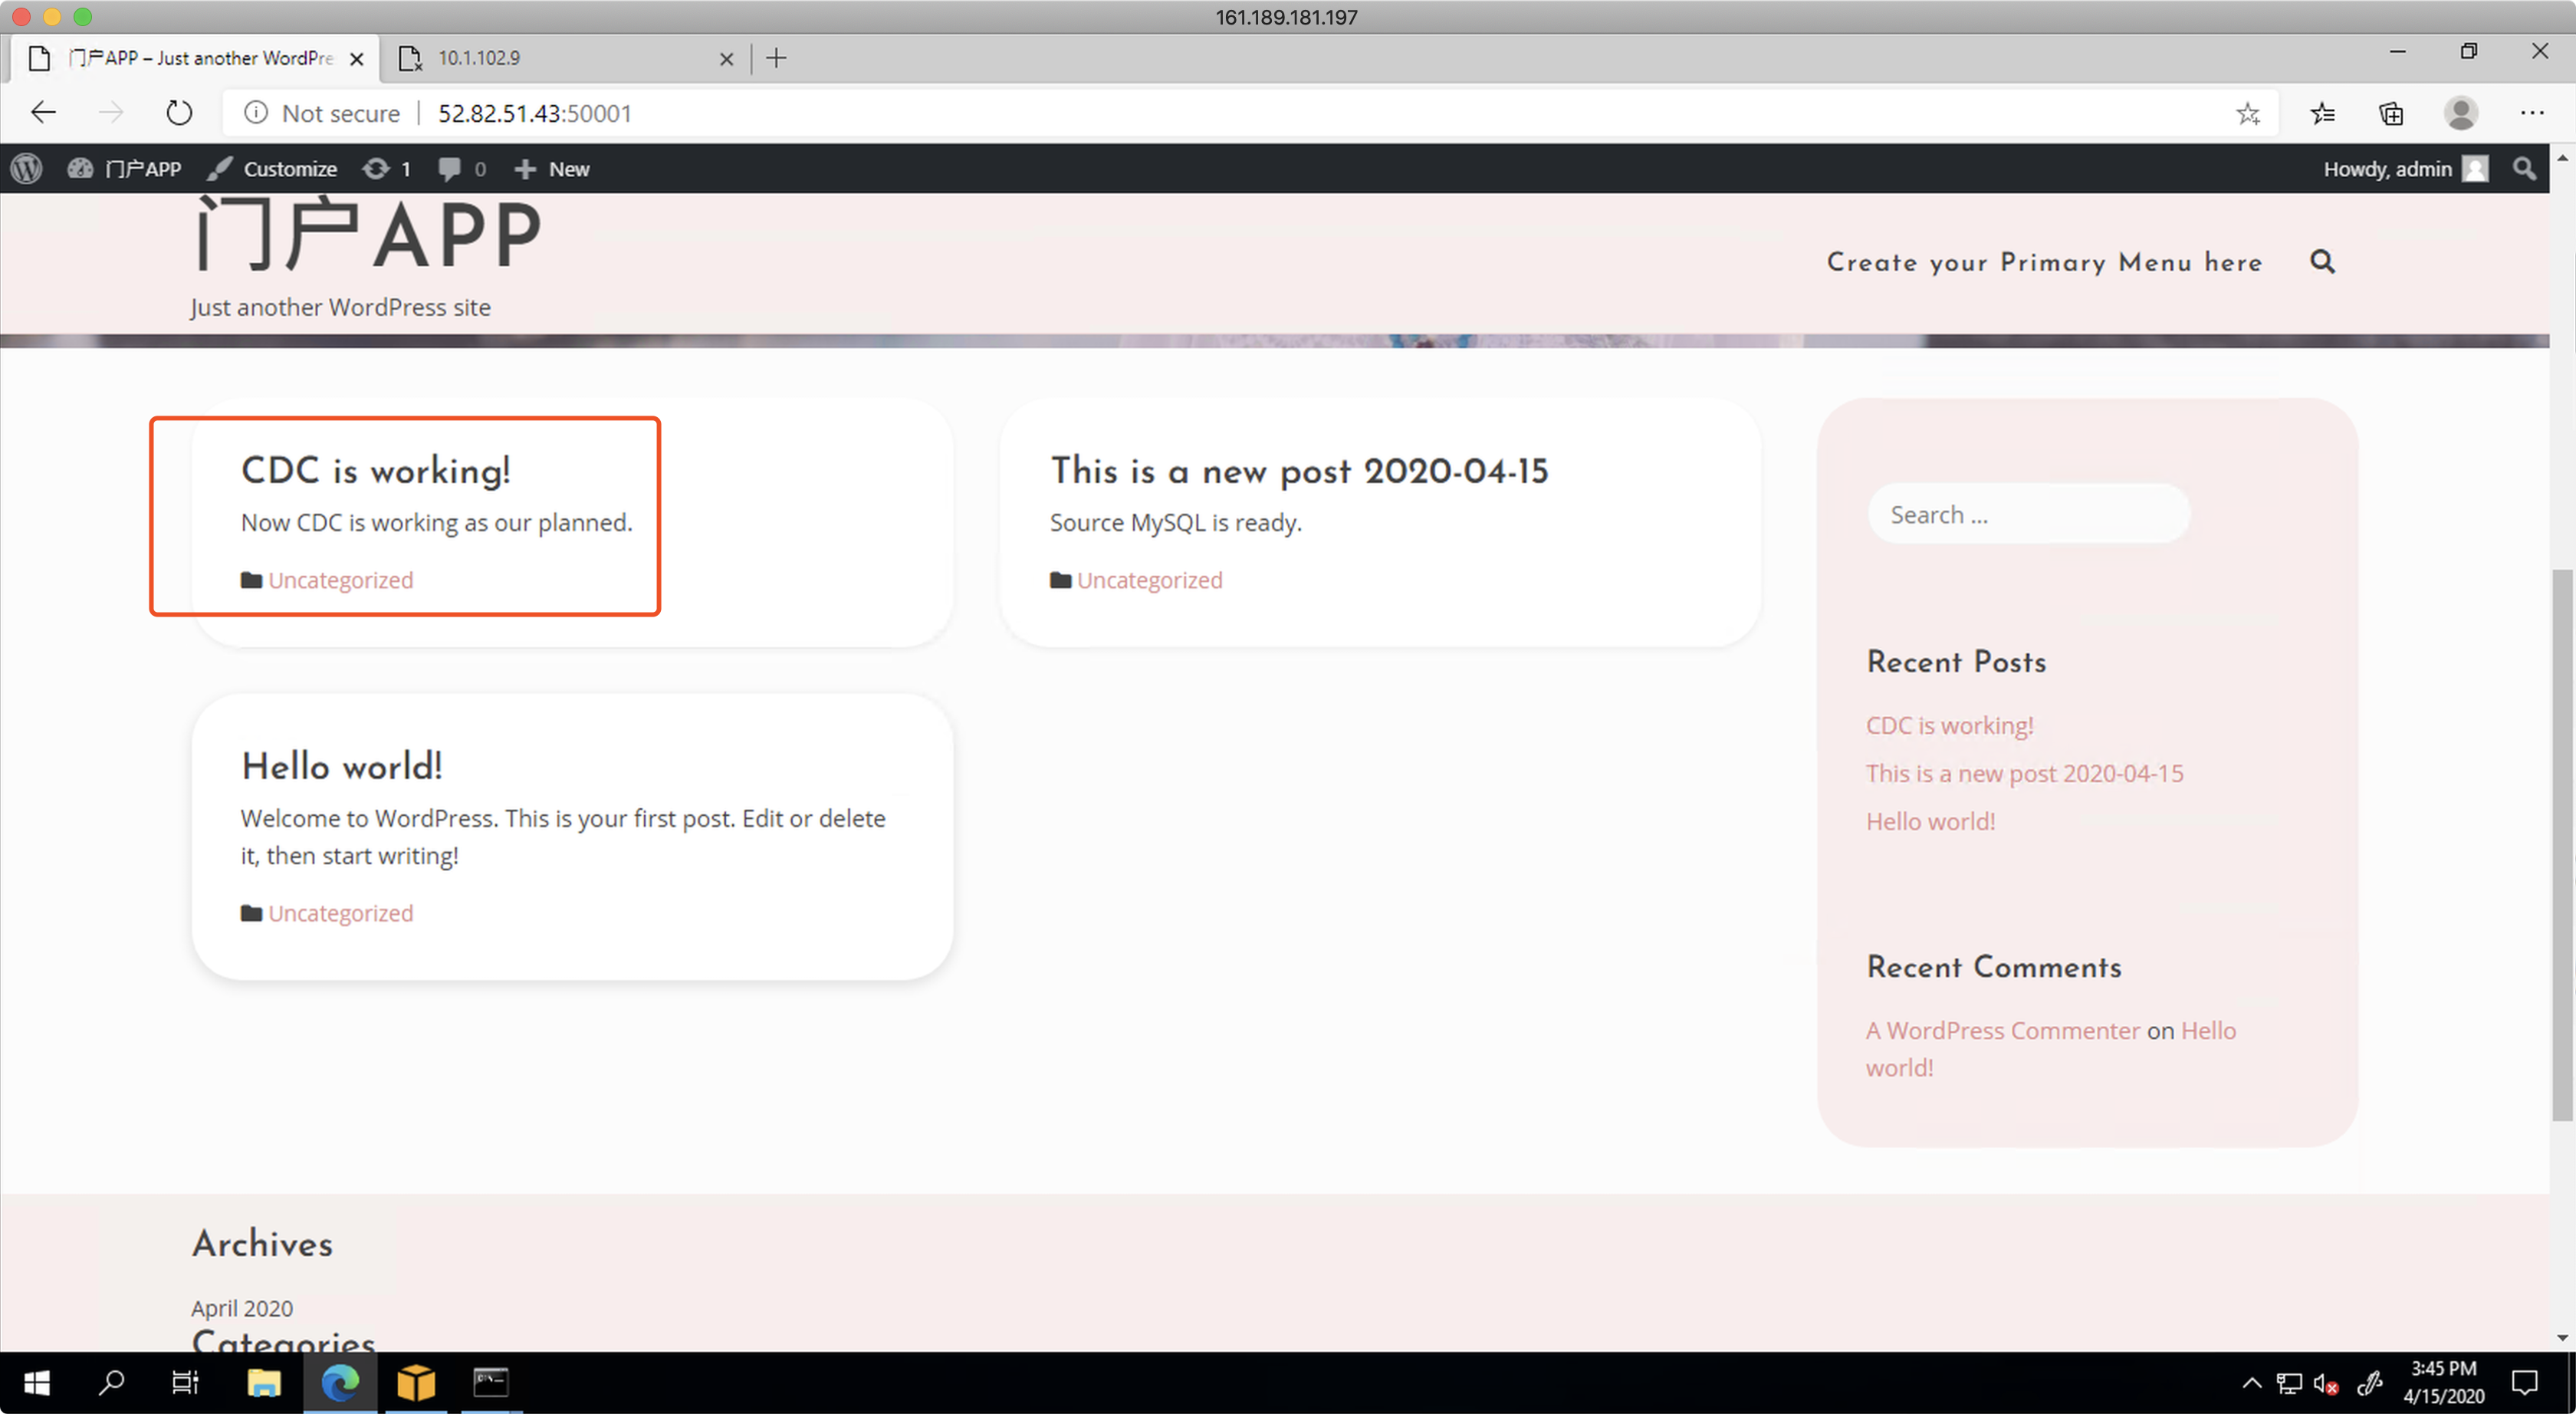Open site header search icon

click(x=2322, y=262)
